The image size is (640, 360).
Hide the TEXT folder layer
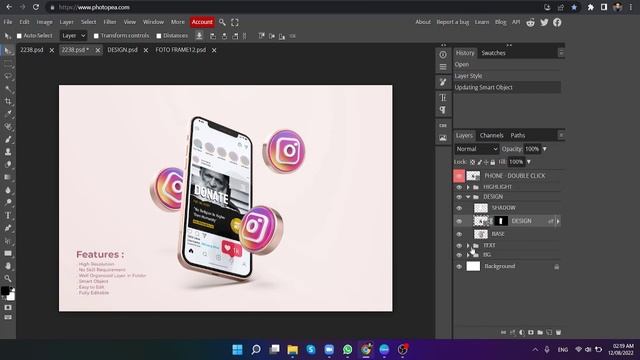[x=459, y=245]
